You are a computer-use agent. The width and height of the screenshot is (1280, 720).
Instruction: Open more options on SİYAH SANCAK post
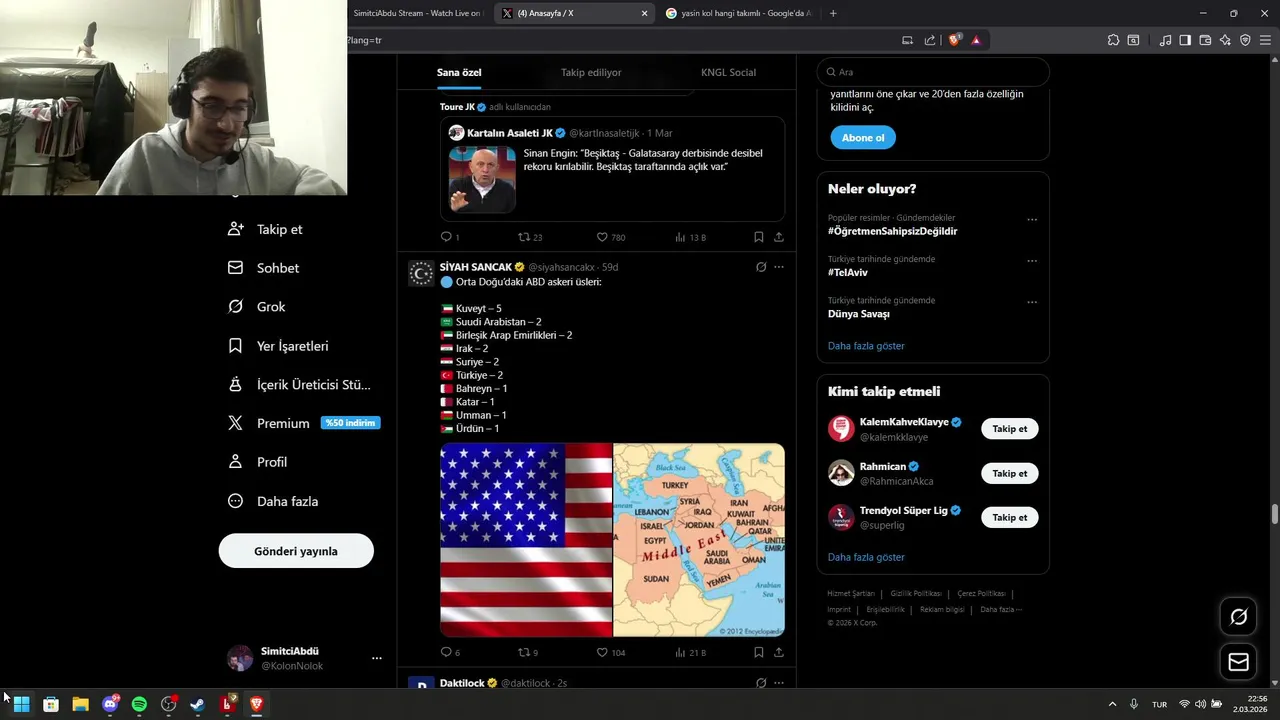(779, 267)
